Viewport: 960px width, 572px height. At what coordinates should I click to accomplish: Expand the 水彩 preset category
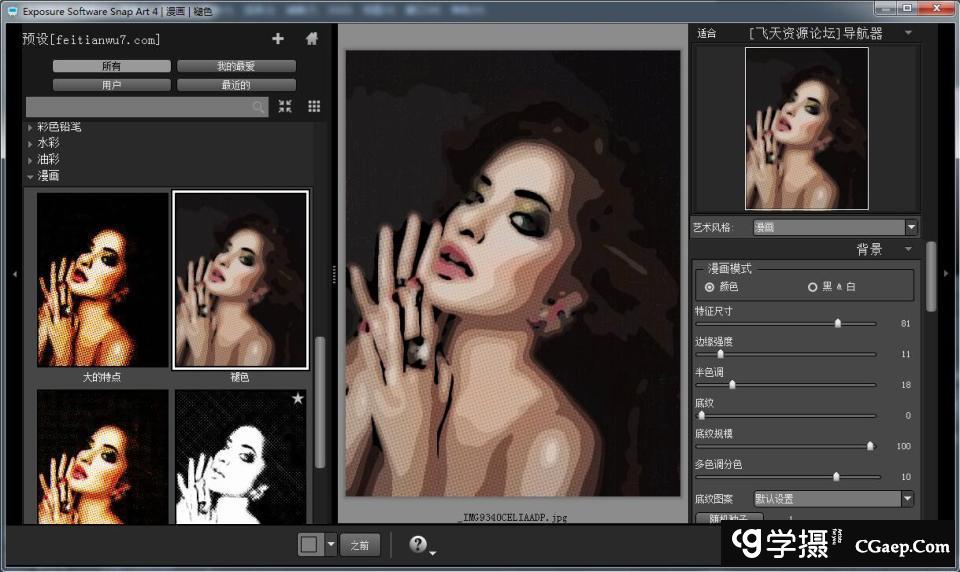tap(30, 144)
